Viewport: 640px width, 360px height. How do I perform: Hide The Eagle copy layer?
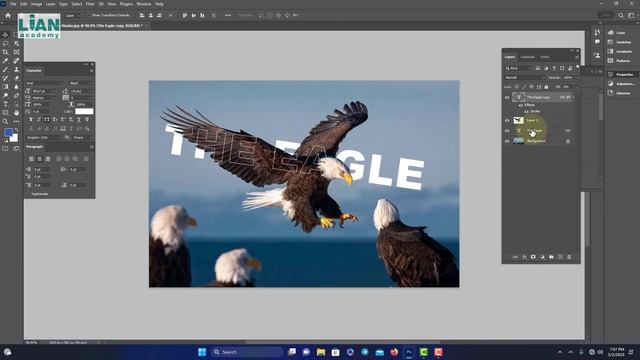coord(507,98)
